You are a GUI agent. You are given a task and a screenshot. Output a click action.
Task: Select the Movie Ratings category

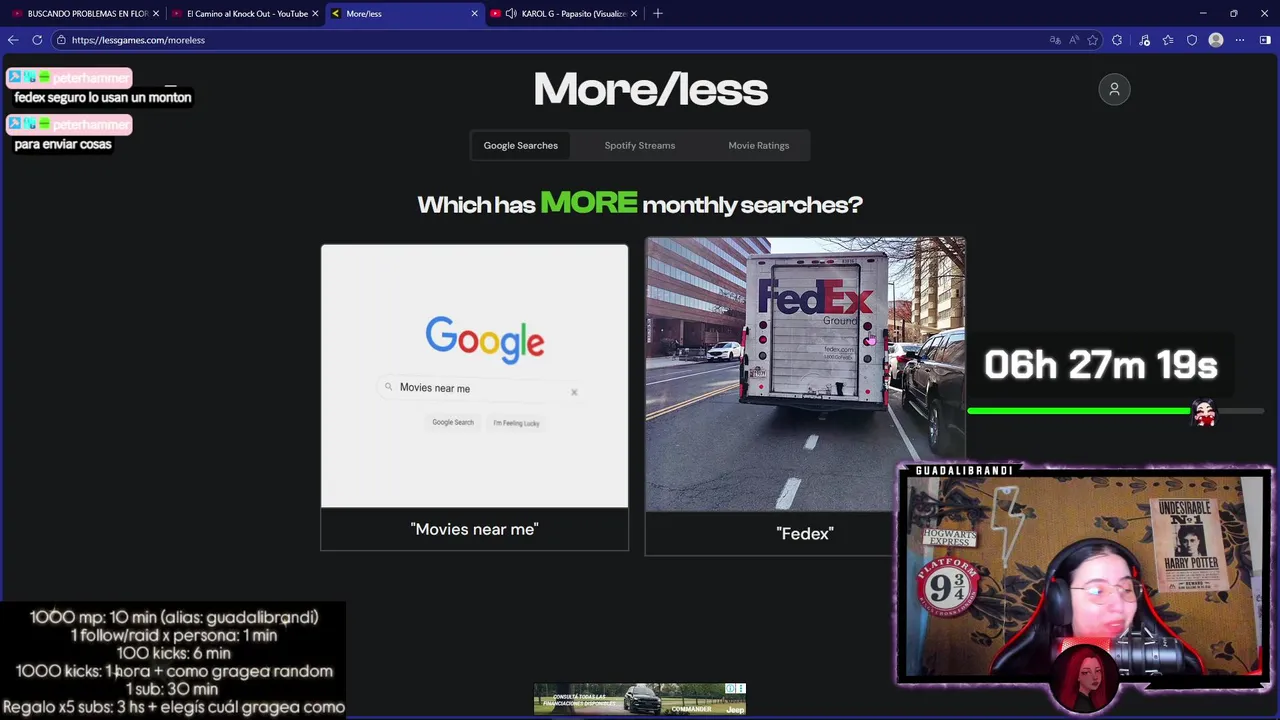[759, 145]
